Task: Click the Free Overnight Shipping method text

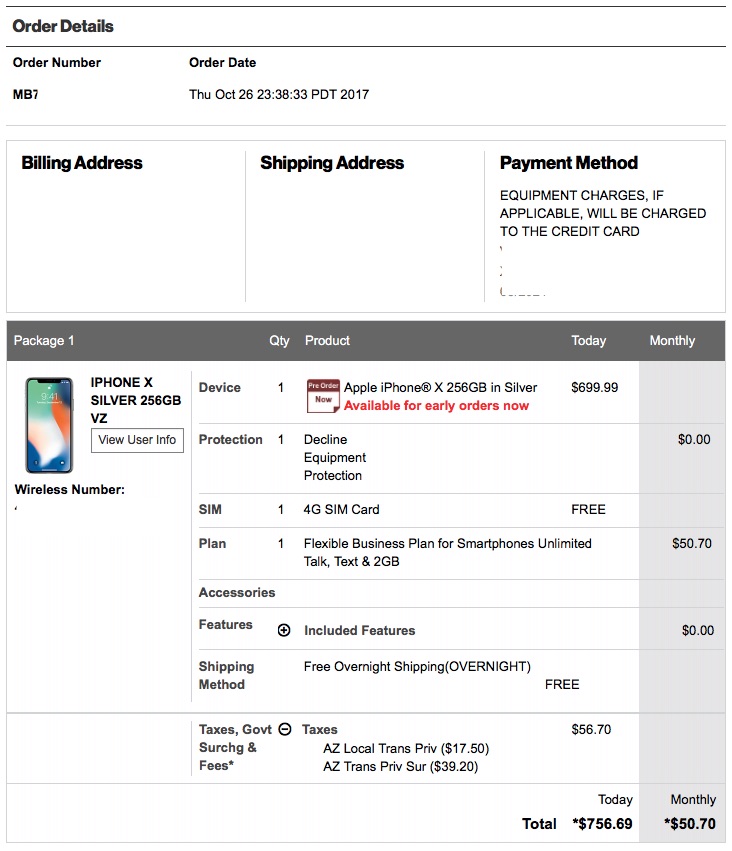Action: click(417, 666)
